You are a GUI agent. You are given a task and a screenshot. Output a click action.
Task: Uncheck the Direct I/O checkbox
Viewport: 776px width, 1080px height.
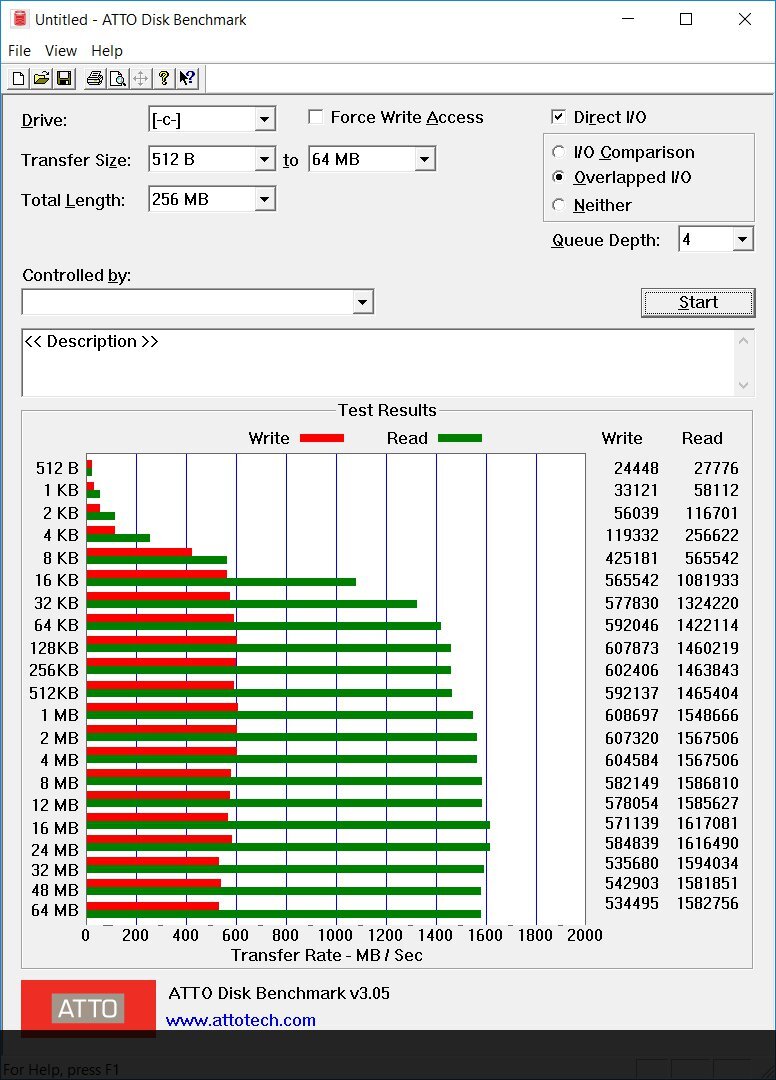click(559, 118)
